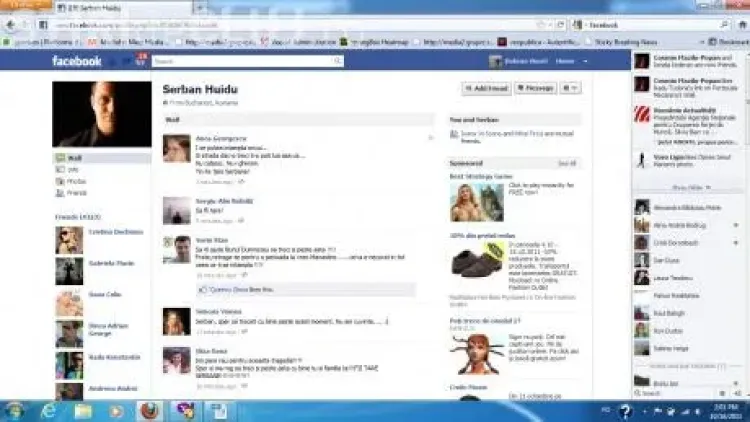Open Windows Explorer folder in taskbar
Viewport: 750px width, 422px height.
coord(83,410)
